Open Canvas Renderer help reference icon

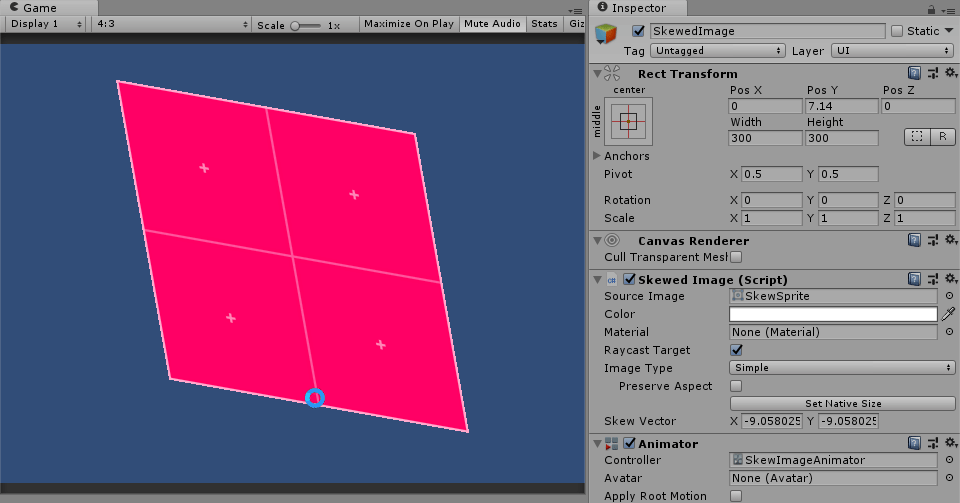(x=914, y=240)
